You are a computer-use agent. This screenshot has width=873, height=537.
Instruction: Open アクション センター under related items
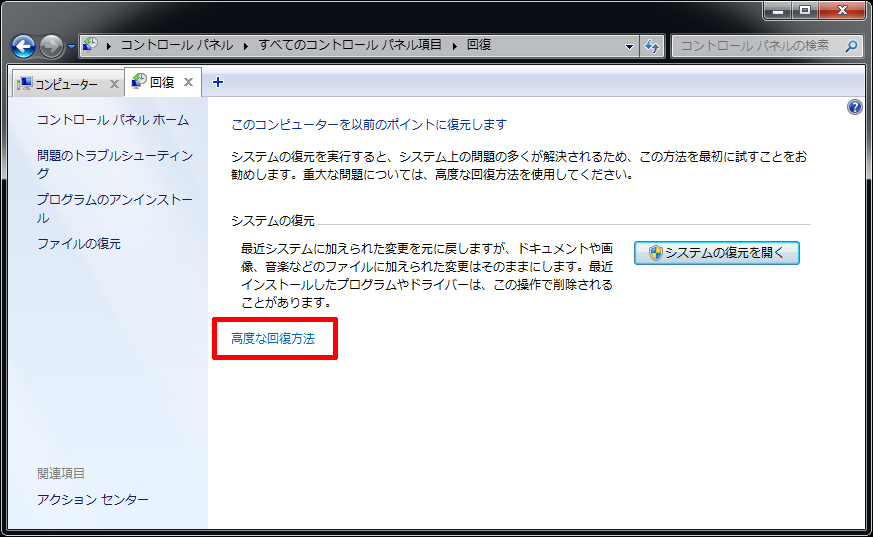pos(92,499)
